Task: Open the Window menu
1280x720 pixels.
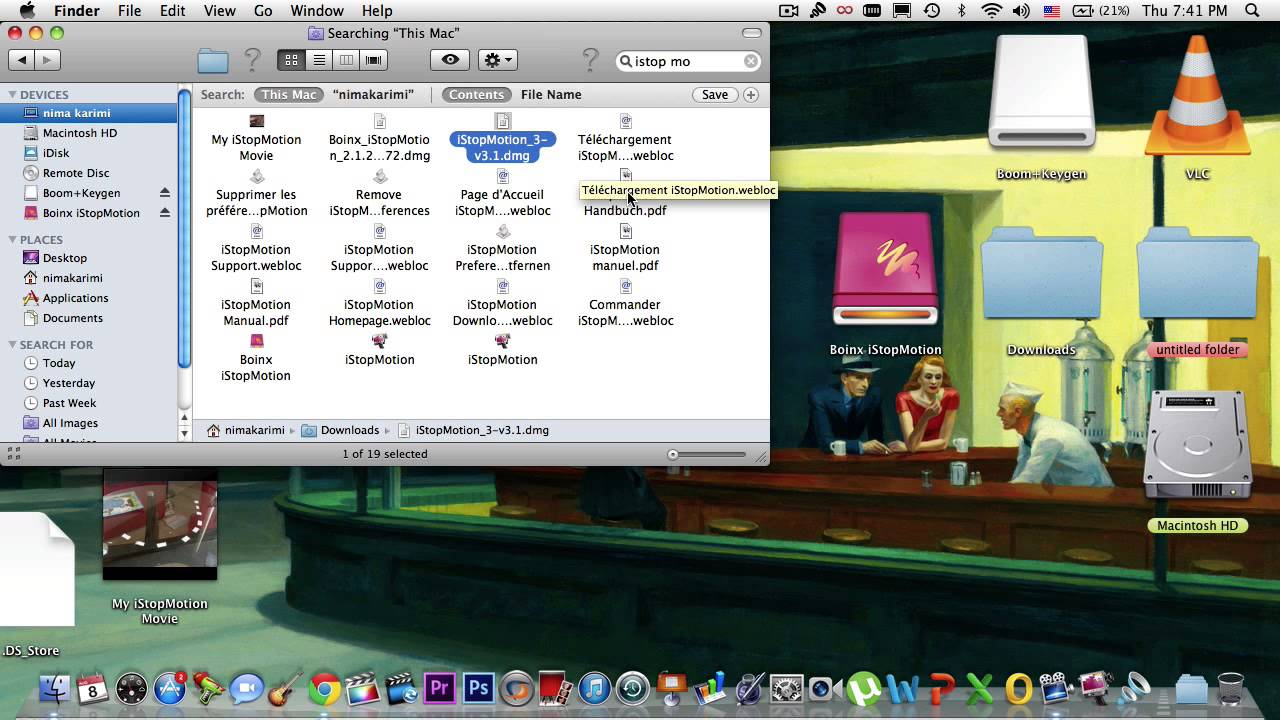Action: tap(316, 11)
